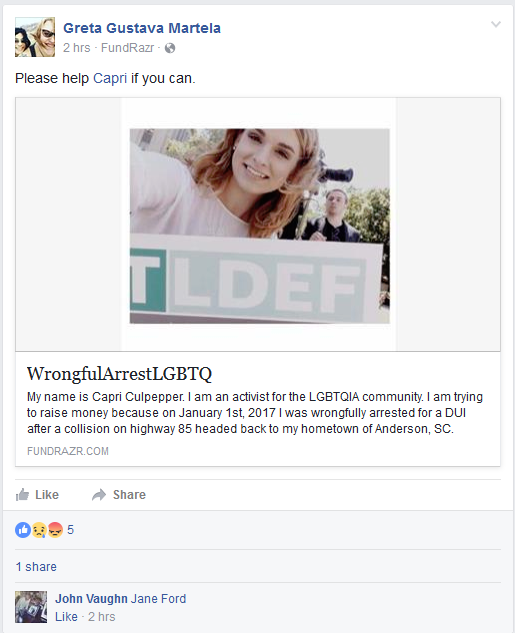Open the 1 share link
The width and height of the screenshot is (515, 633).
pyautogui.click(x=36, y=567)
